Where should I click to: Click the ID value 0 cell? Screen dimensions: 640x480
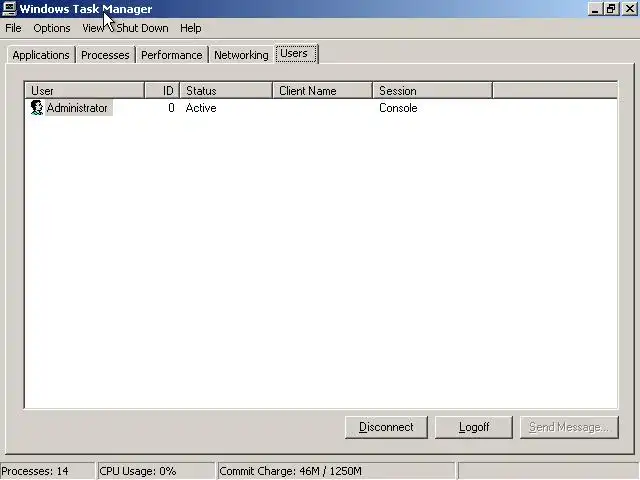click(x=171, y=108)
